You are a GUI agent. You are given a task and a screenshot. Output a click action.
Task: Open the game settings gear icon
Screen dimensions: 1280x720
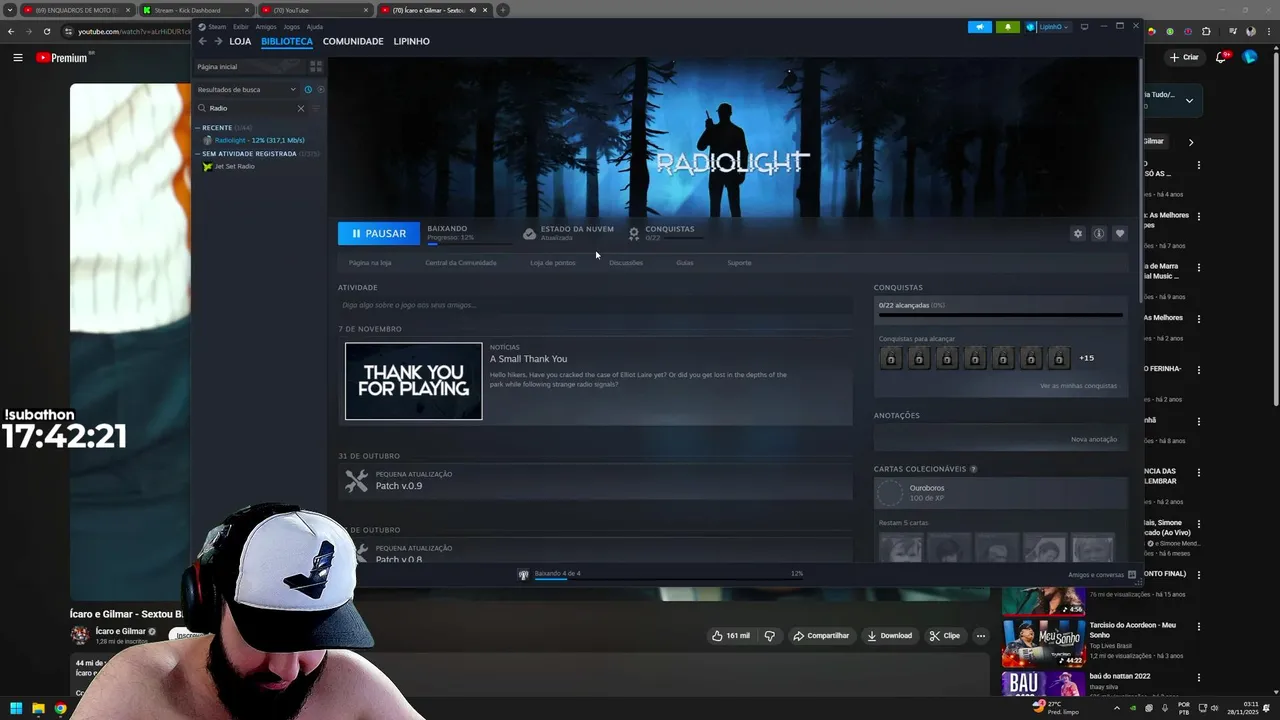pos(1077,233)
